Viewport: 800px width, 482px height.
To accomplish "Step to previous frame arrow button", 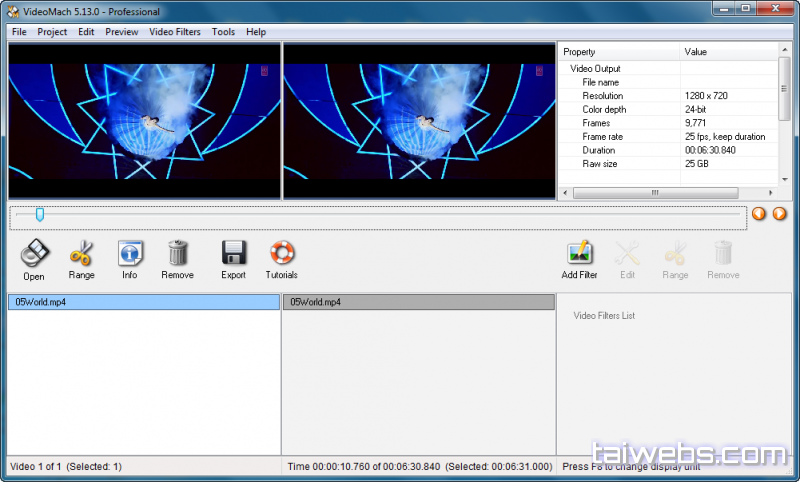I will [x=759, y=213].
